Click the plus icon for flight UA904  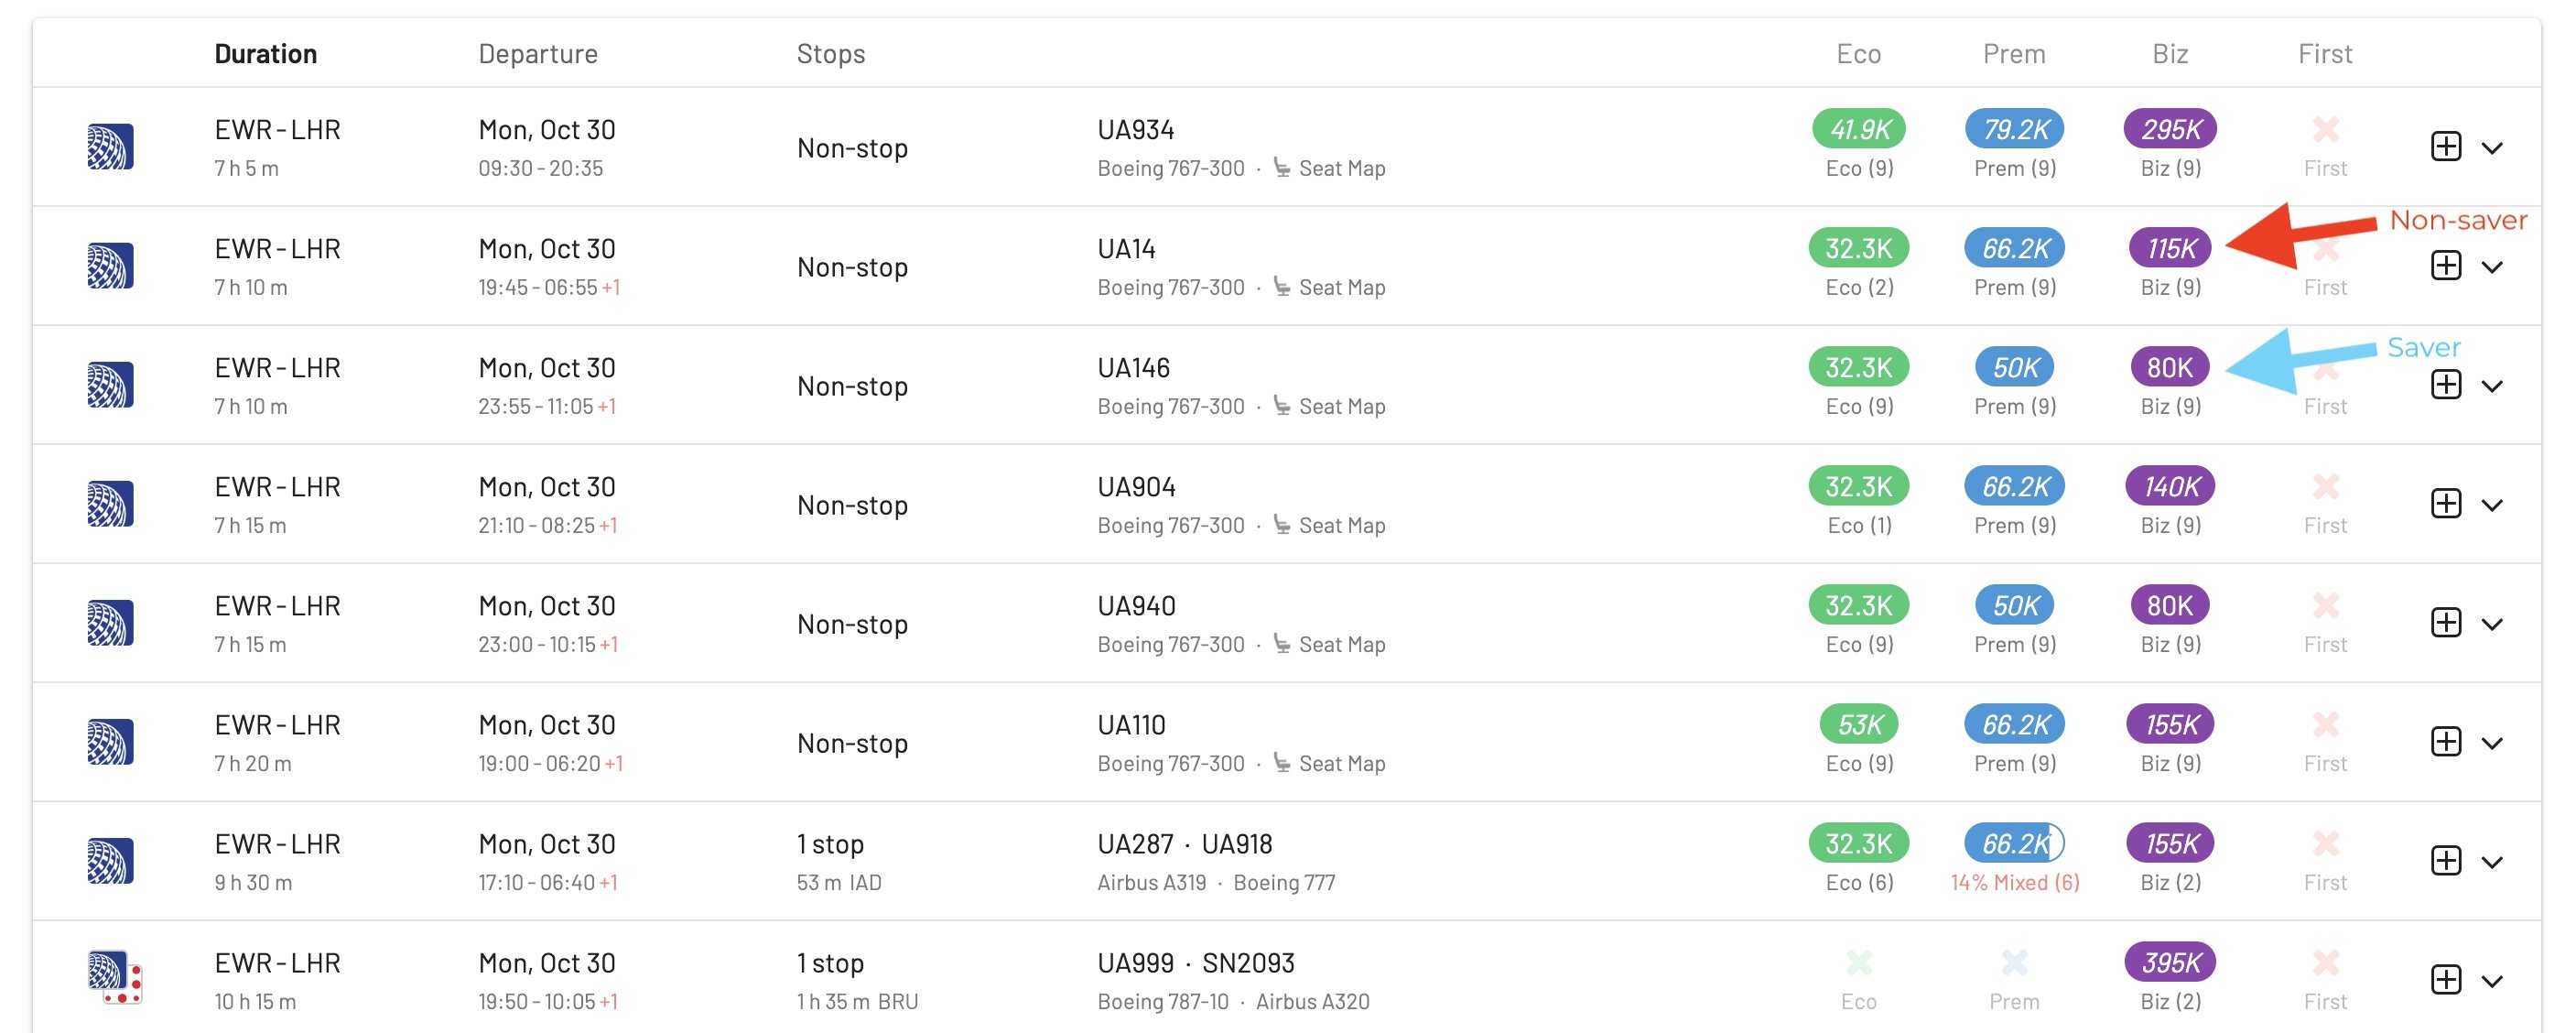(x=2446, y=504)
